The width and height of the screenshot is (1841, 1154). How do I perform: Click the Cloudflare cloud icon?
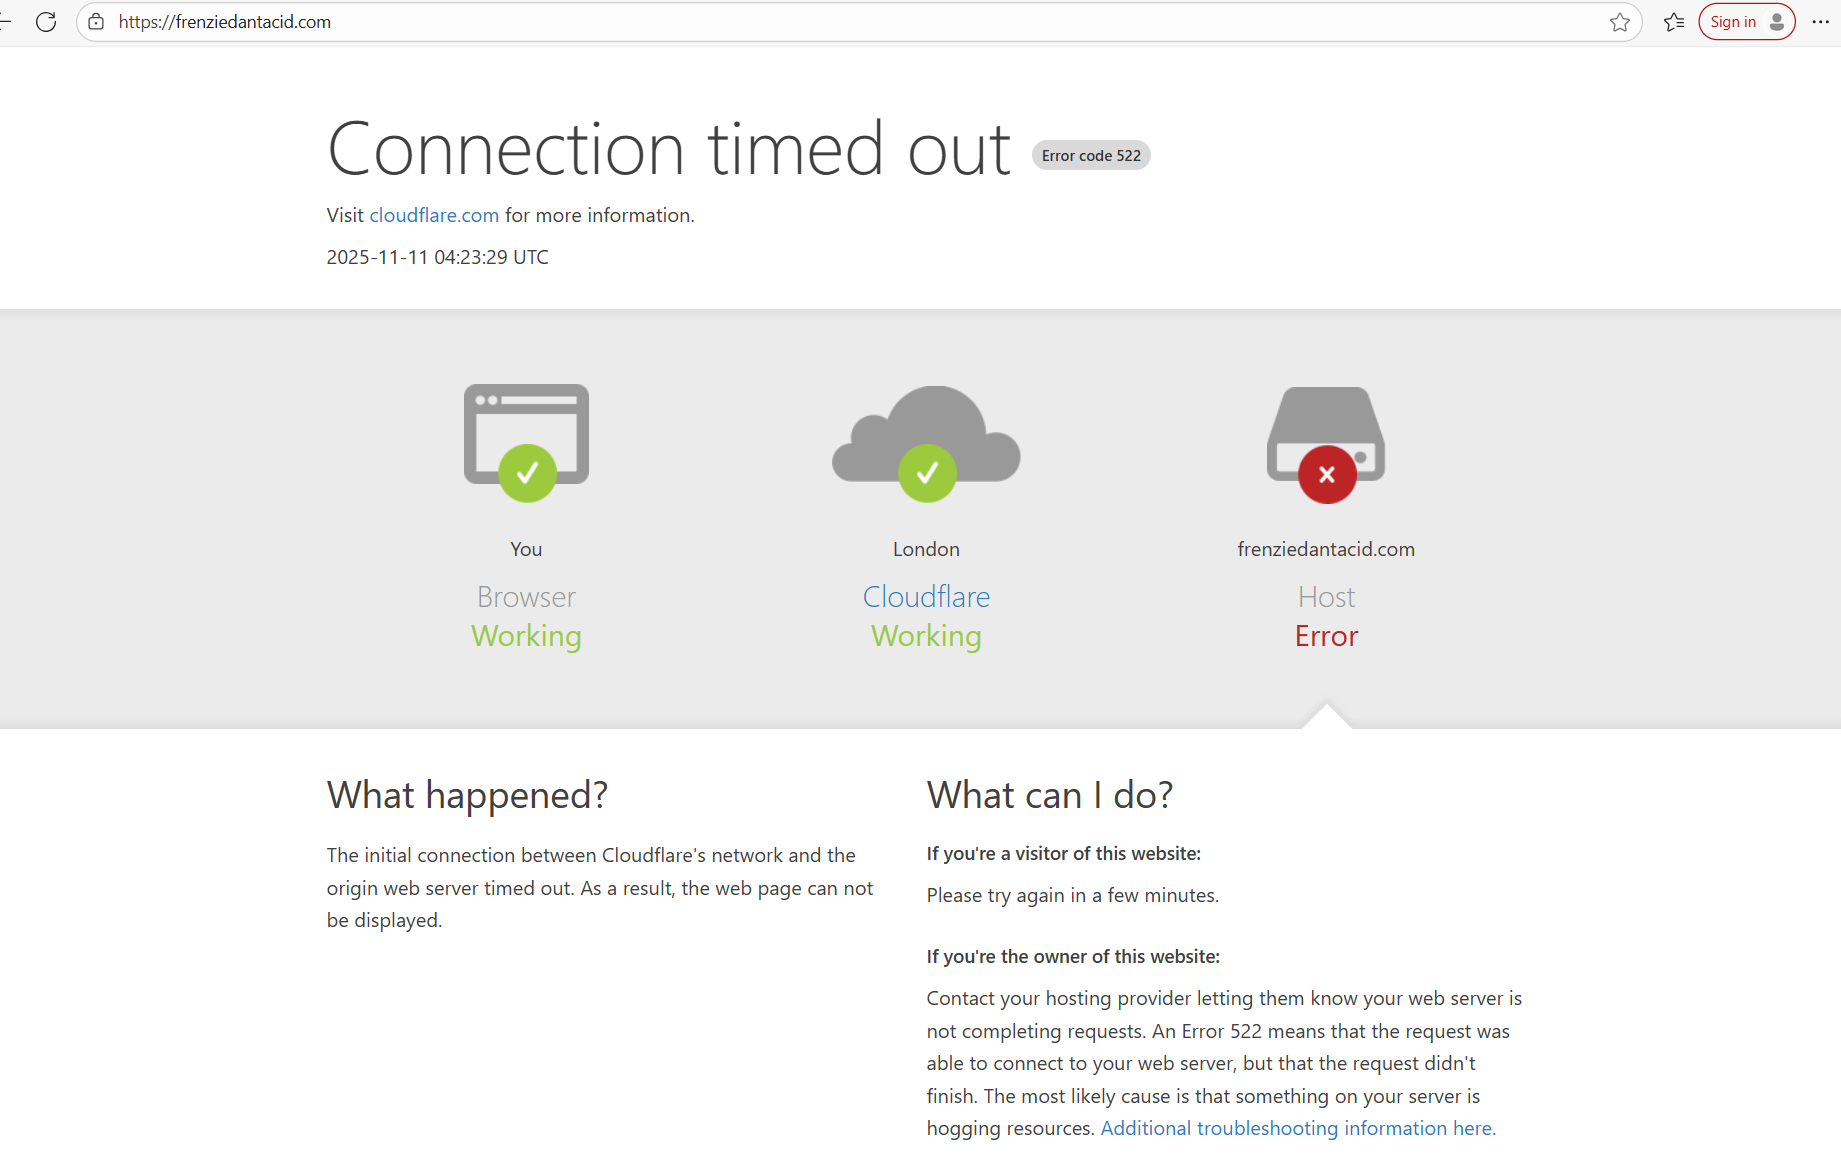coord(926,441)
